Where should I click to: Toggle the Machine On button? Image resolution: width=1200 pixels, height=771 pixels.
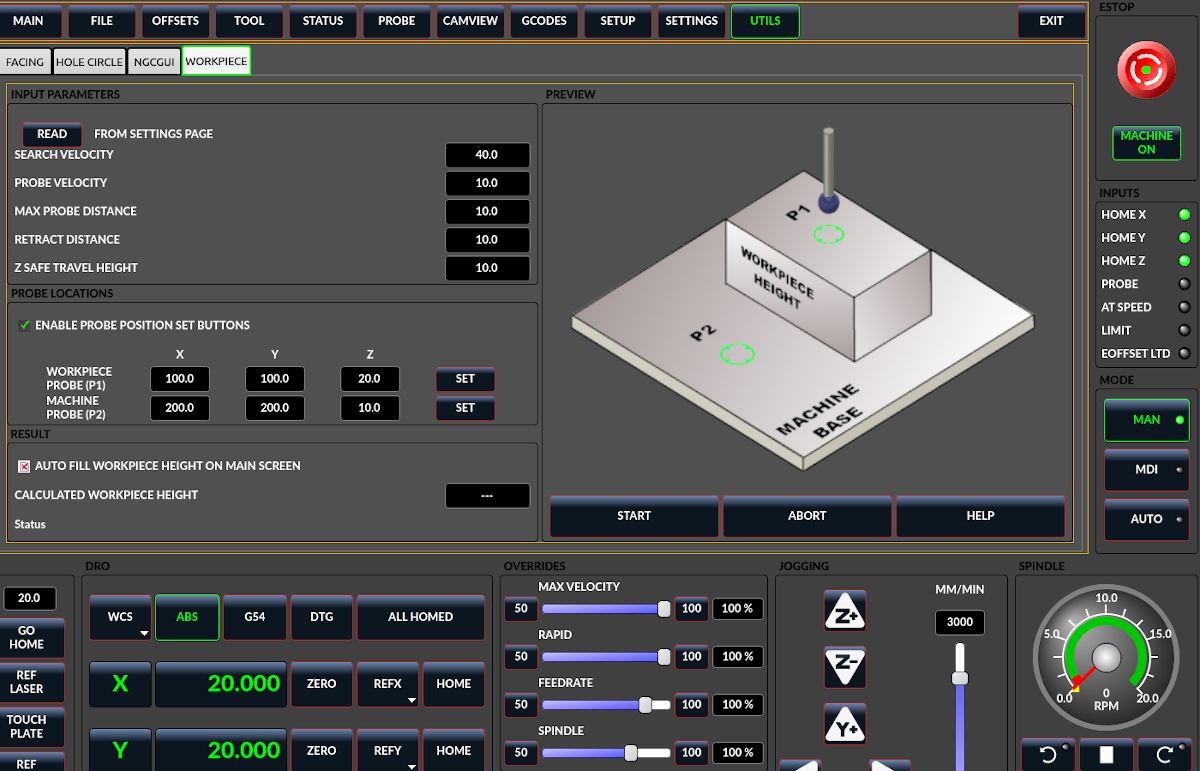[1146, 143]
